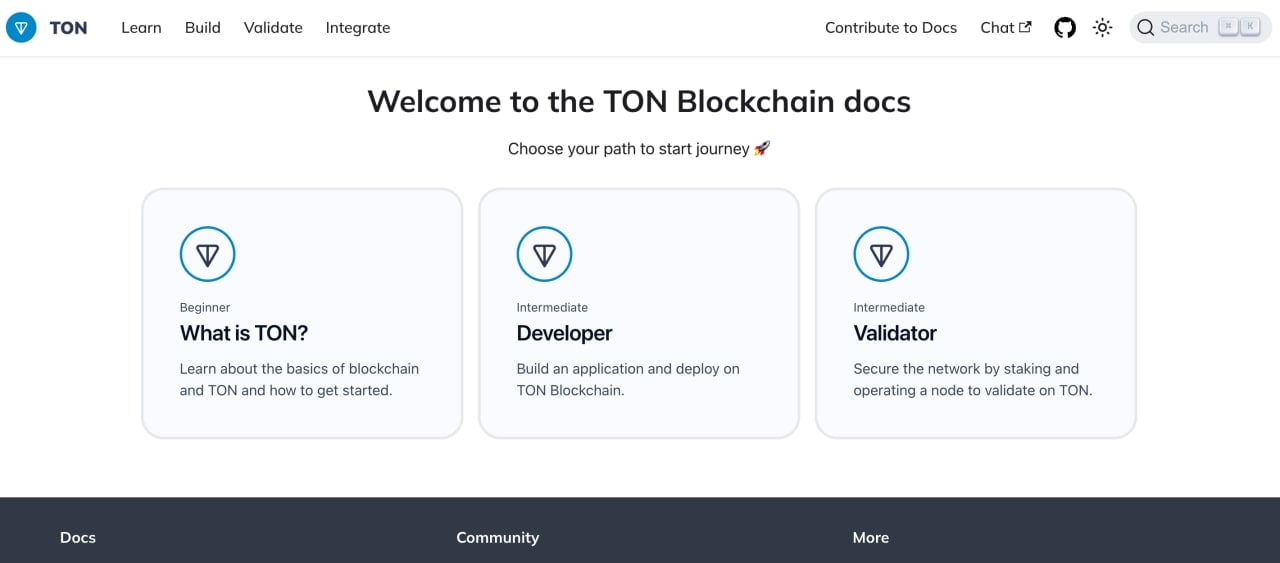
Task: Open the Learn menu
Action: coord(141,28)
